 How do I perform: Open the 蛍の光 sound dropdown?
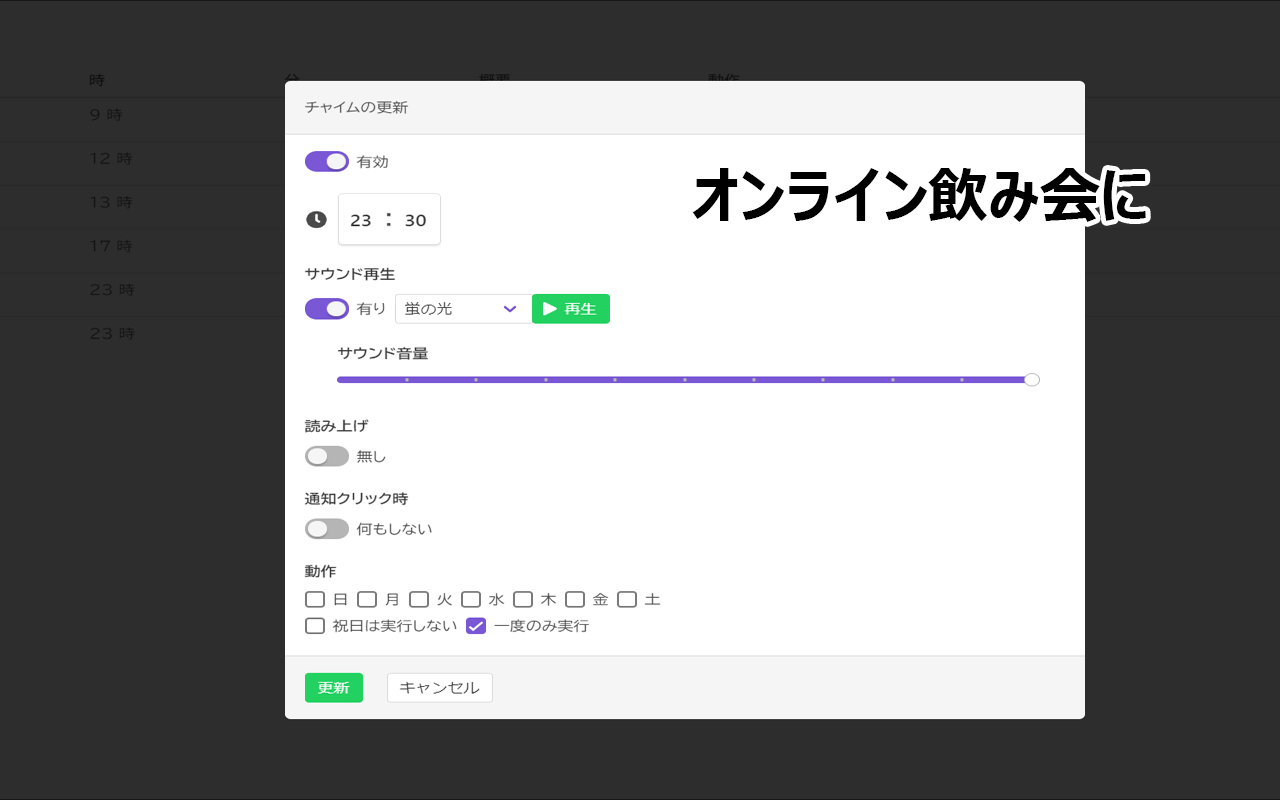point(463,309)
